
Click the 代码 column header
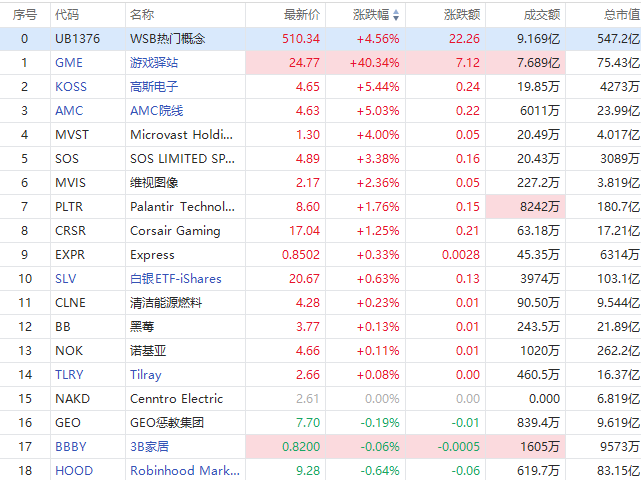[67, 15]
